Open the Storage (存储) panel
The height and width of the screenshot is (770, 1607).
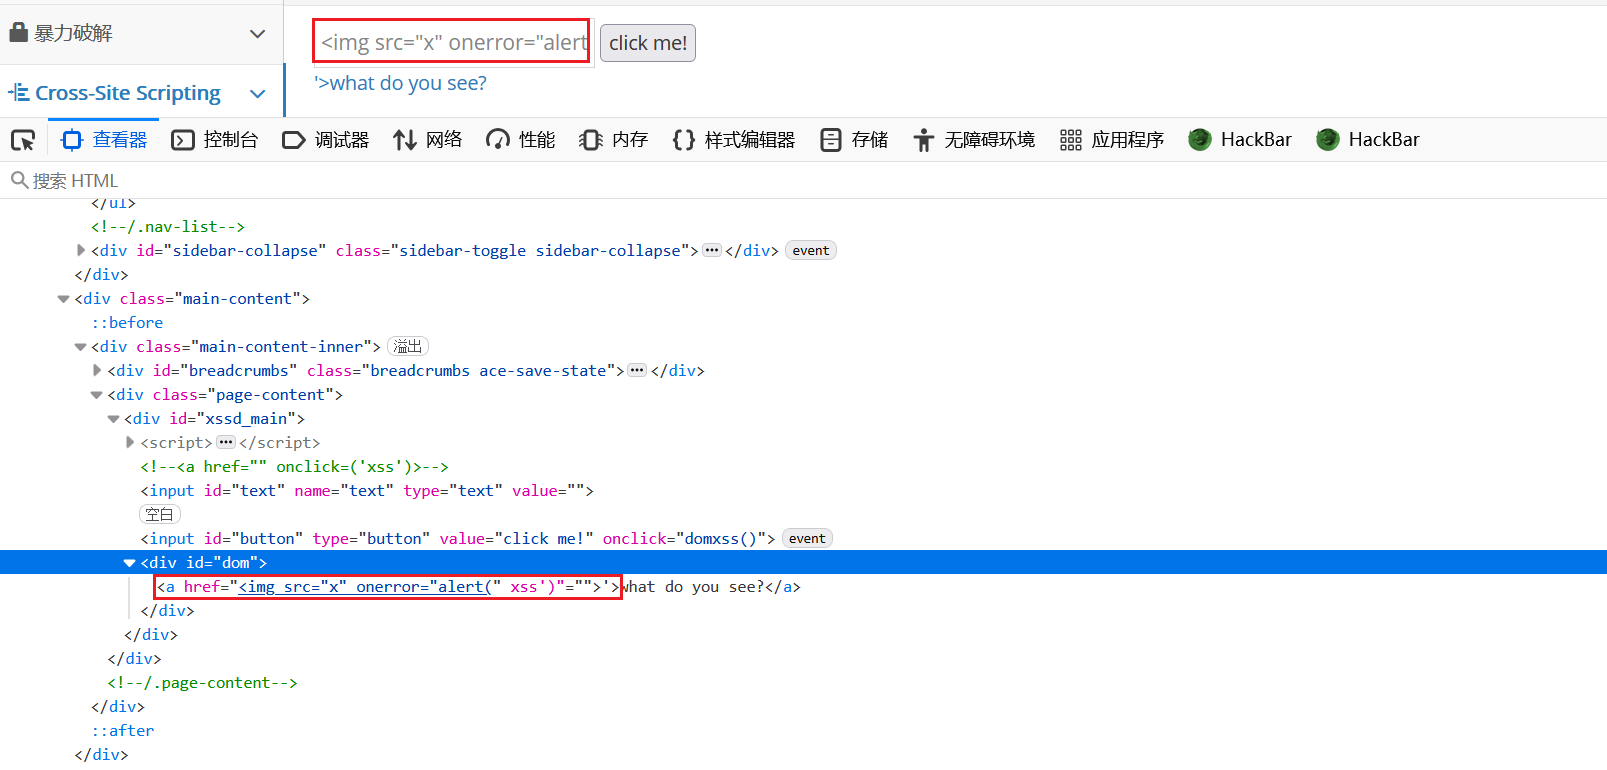point(854,140)
